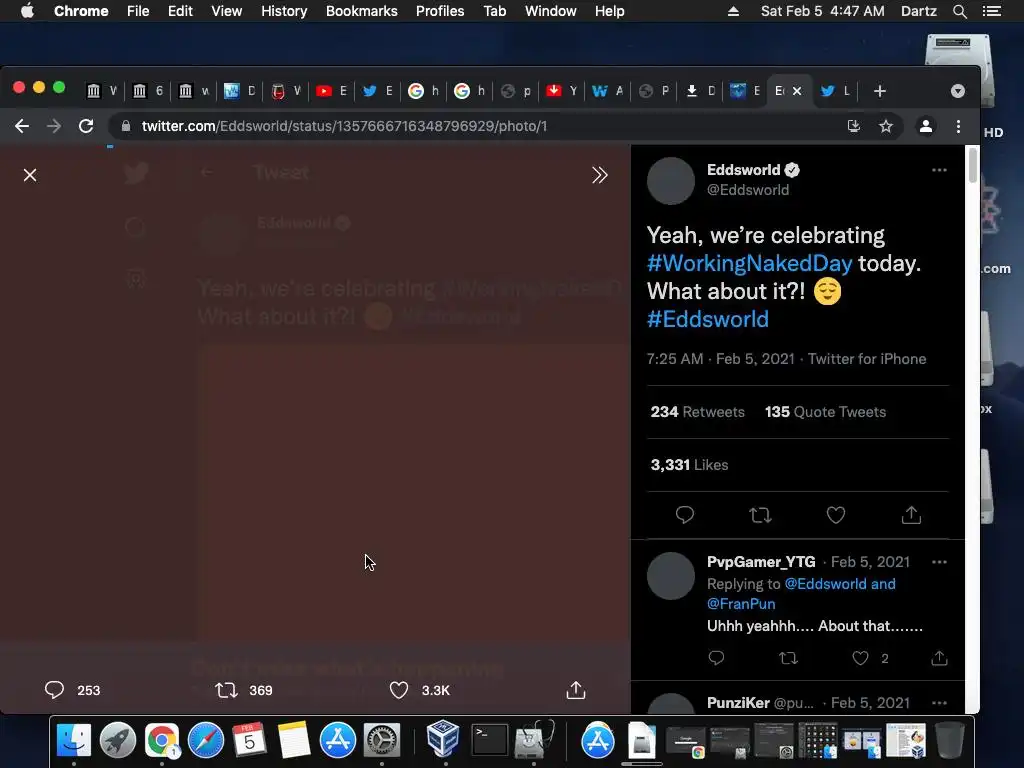Screen dimensions: 1024x768
Task: Open the Eddsworld tweet's three-dot more menu
Action: pos(939,170)
